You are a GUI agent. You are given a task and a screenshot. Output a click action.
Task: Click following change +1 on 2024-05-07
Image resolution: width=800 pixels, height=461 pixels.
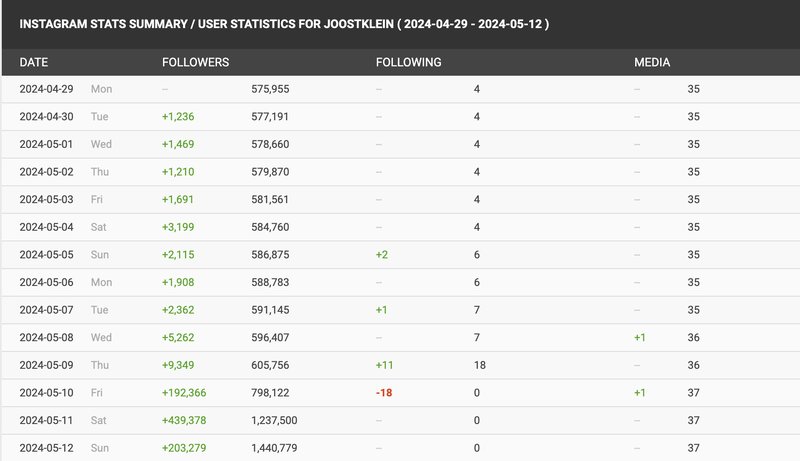click(382, 310)
